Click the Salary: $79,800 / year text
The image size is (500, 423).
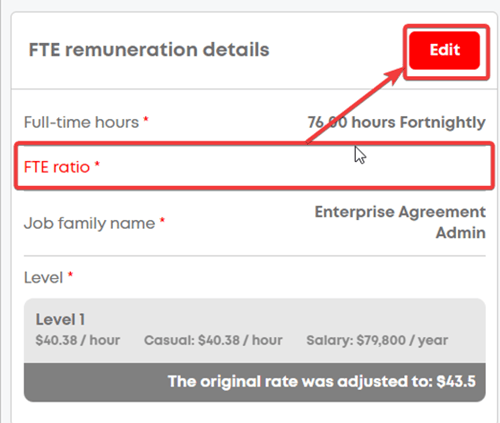(377, 340)
